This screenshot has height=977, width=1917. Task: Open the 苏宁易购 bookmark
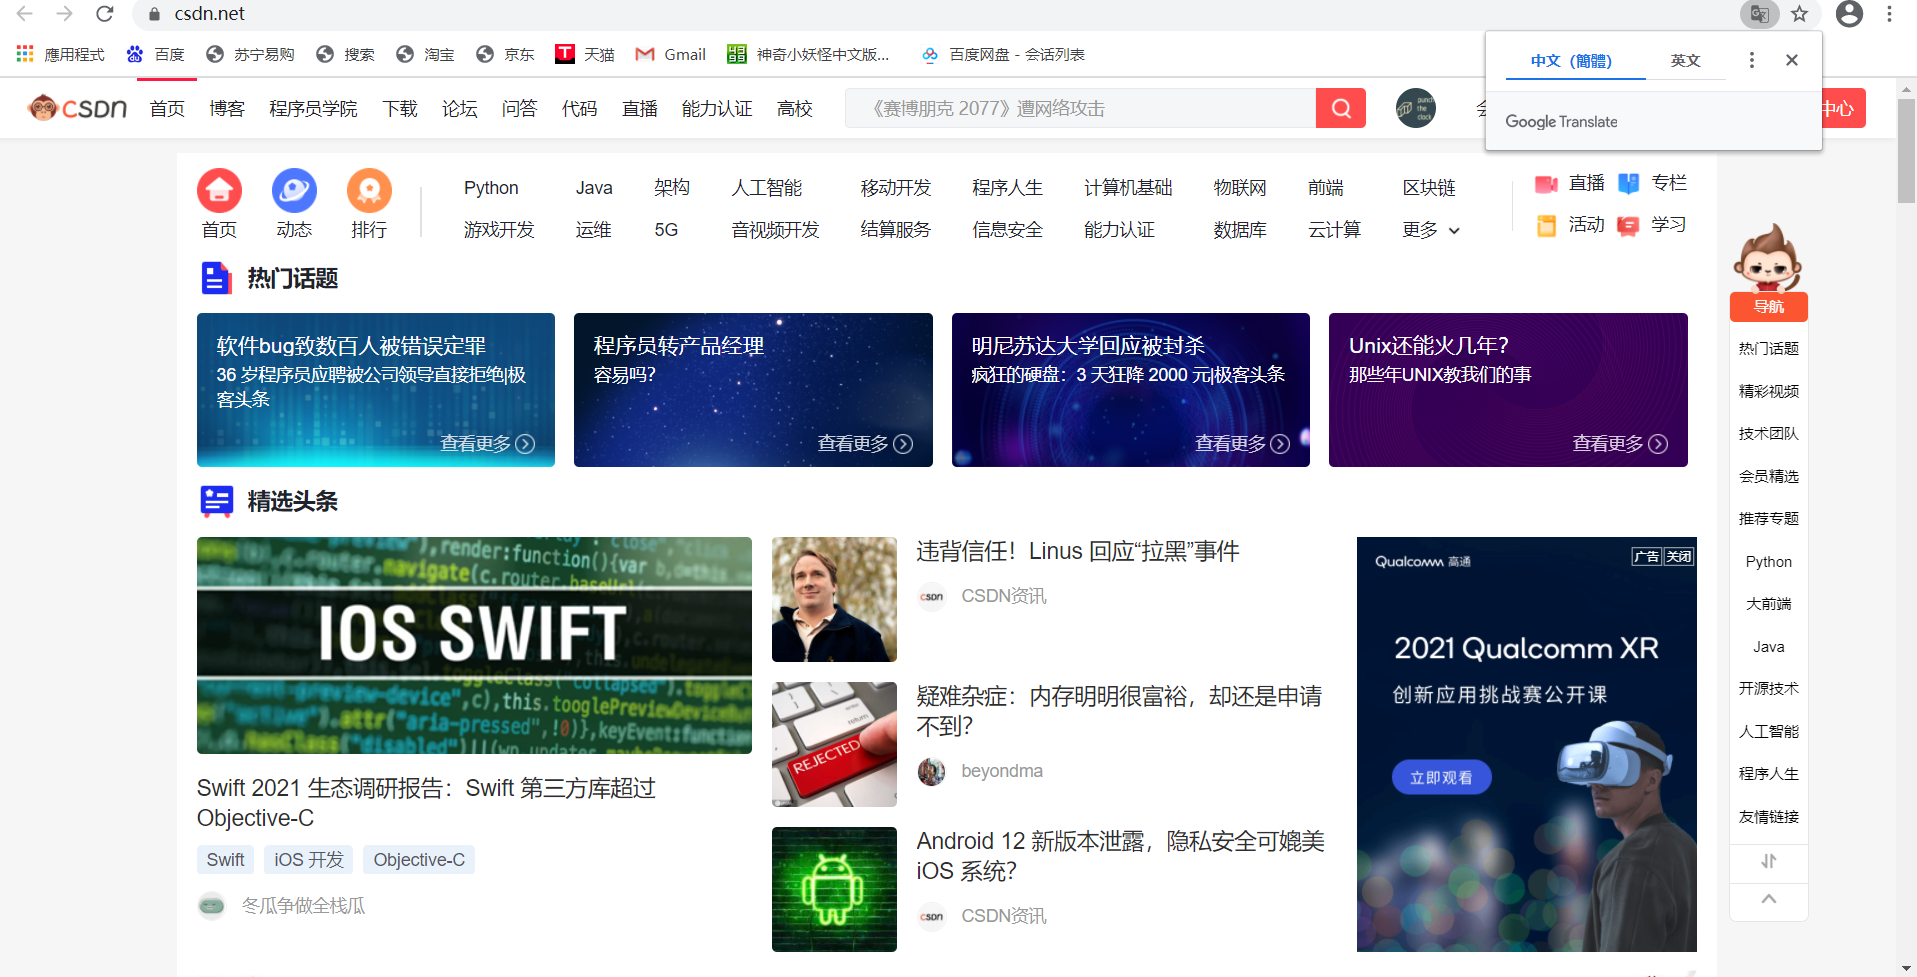point(250,54)
